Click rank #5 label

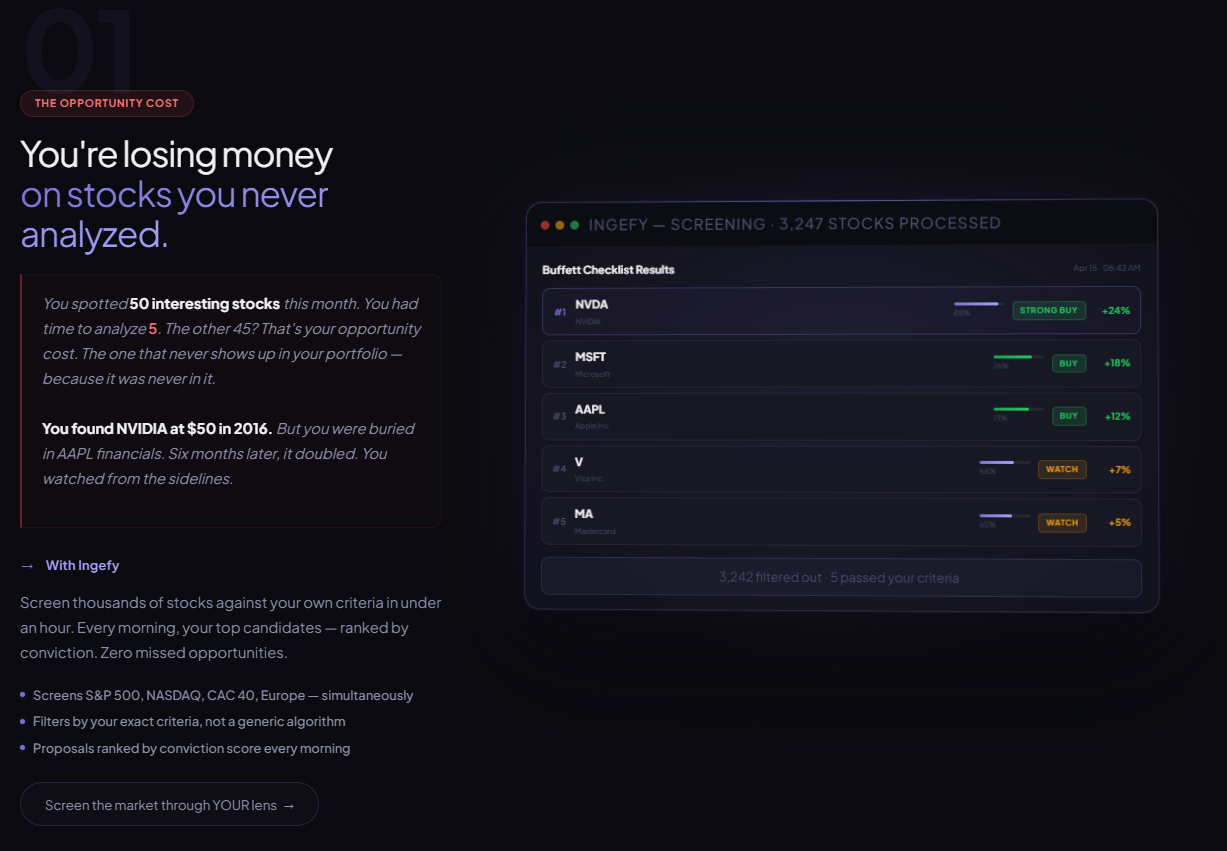(560, 522)
